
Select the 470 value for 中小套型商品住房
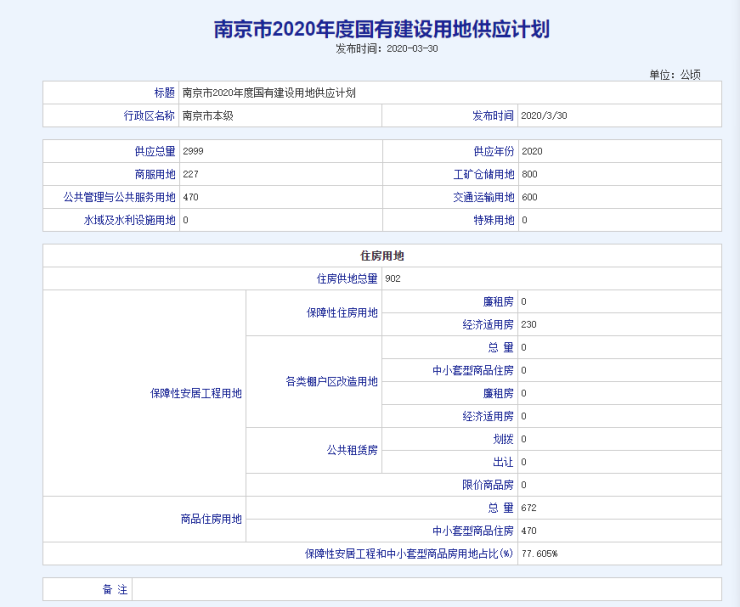coord(529,531)
